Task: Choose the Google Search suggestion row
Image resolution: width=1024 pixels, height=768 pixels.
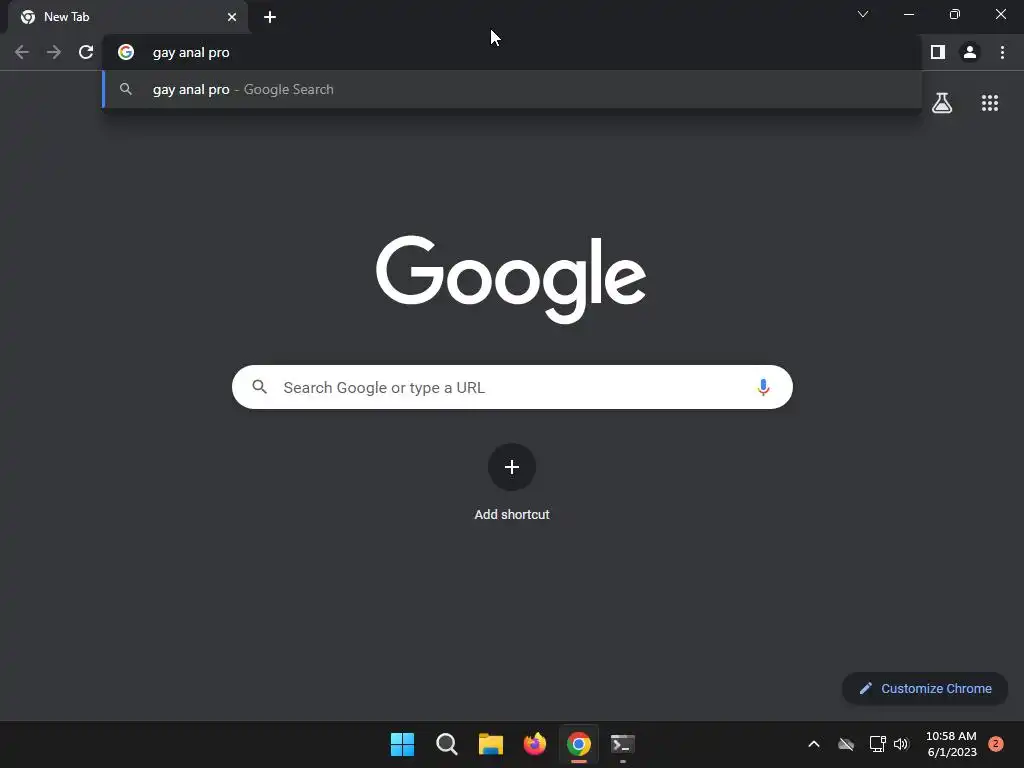Action: click(513, 89)
